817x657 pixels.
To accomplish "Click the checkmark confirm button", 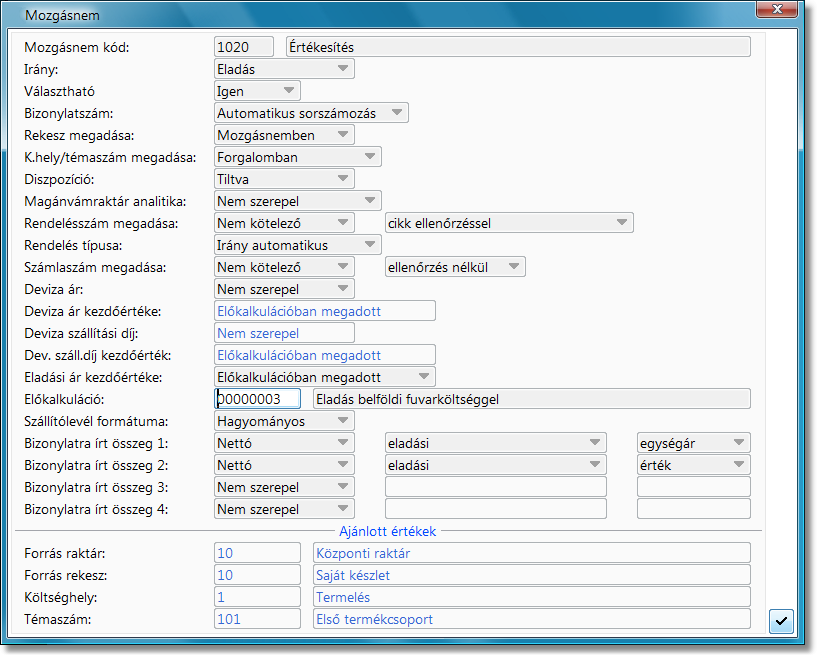I will tap(781, 621).
